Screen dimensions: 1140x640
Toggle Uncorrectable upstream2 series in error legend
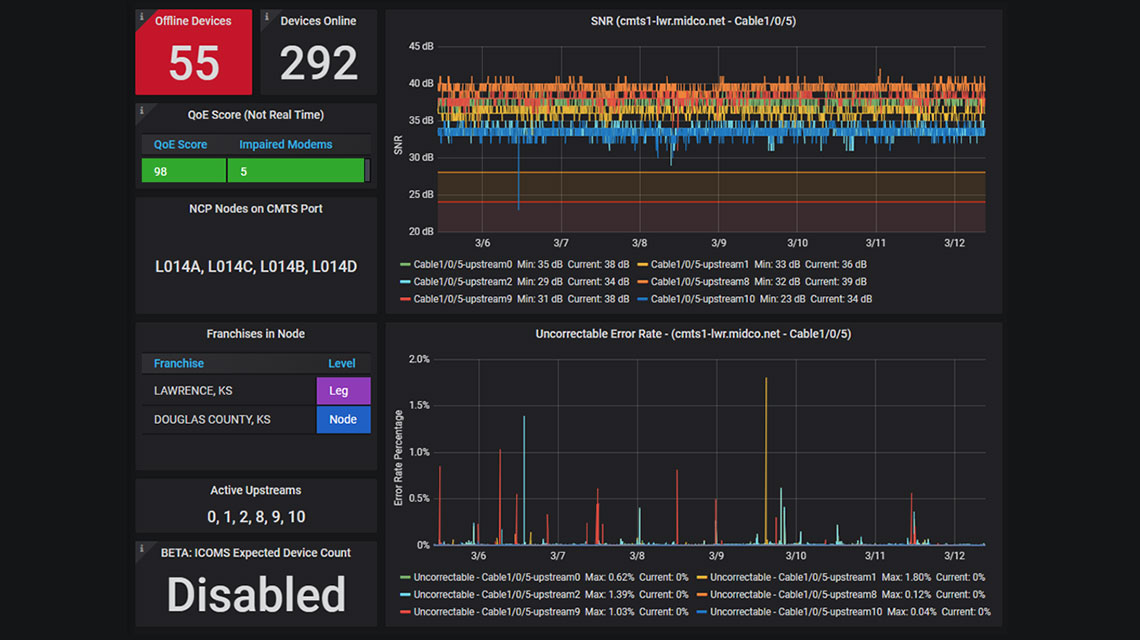tap(492, 594)
